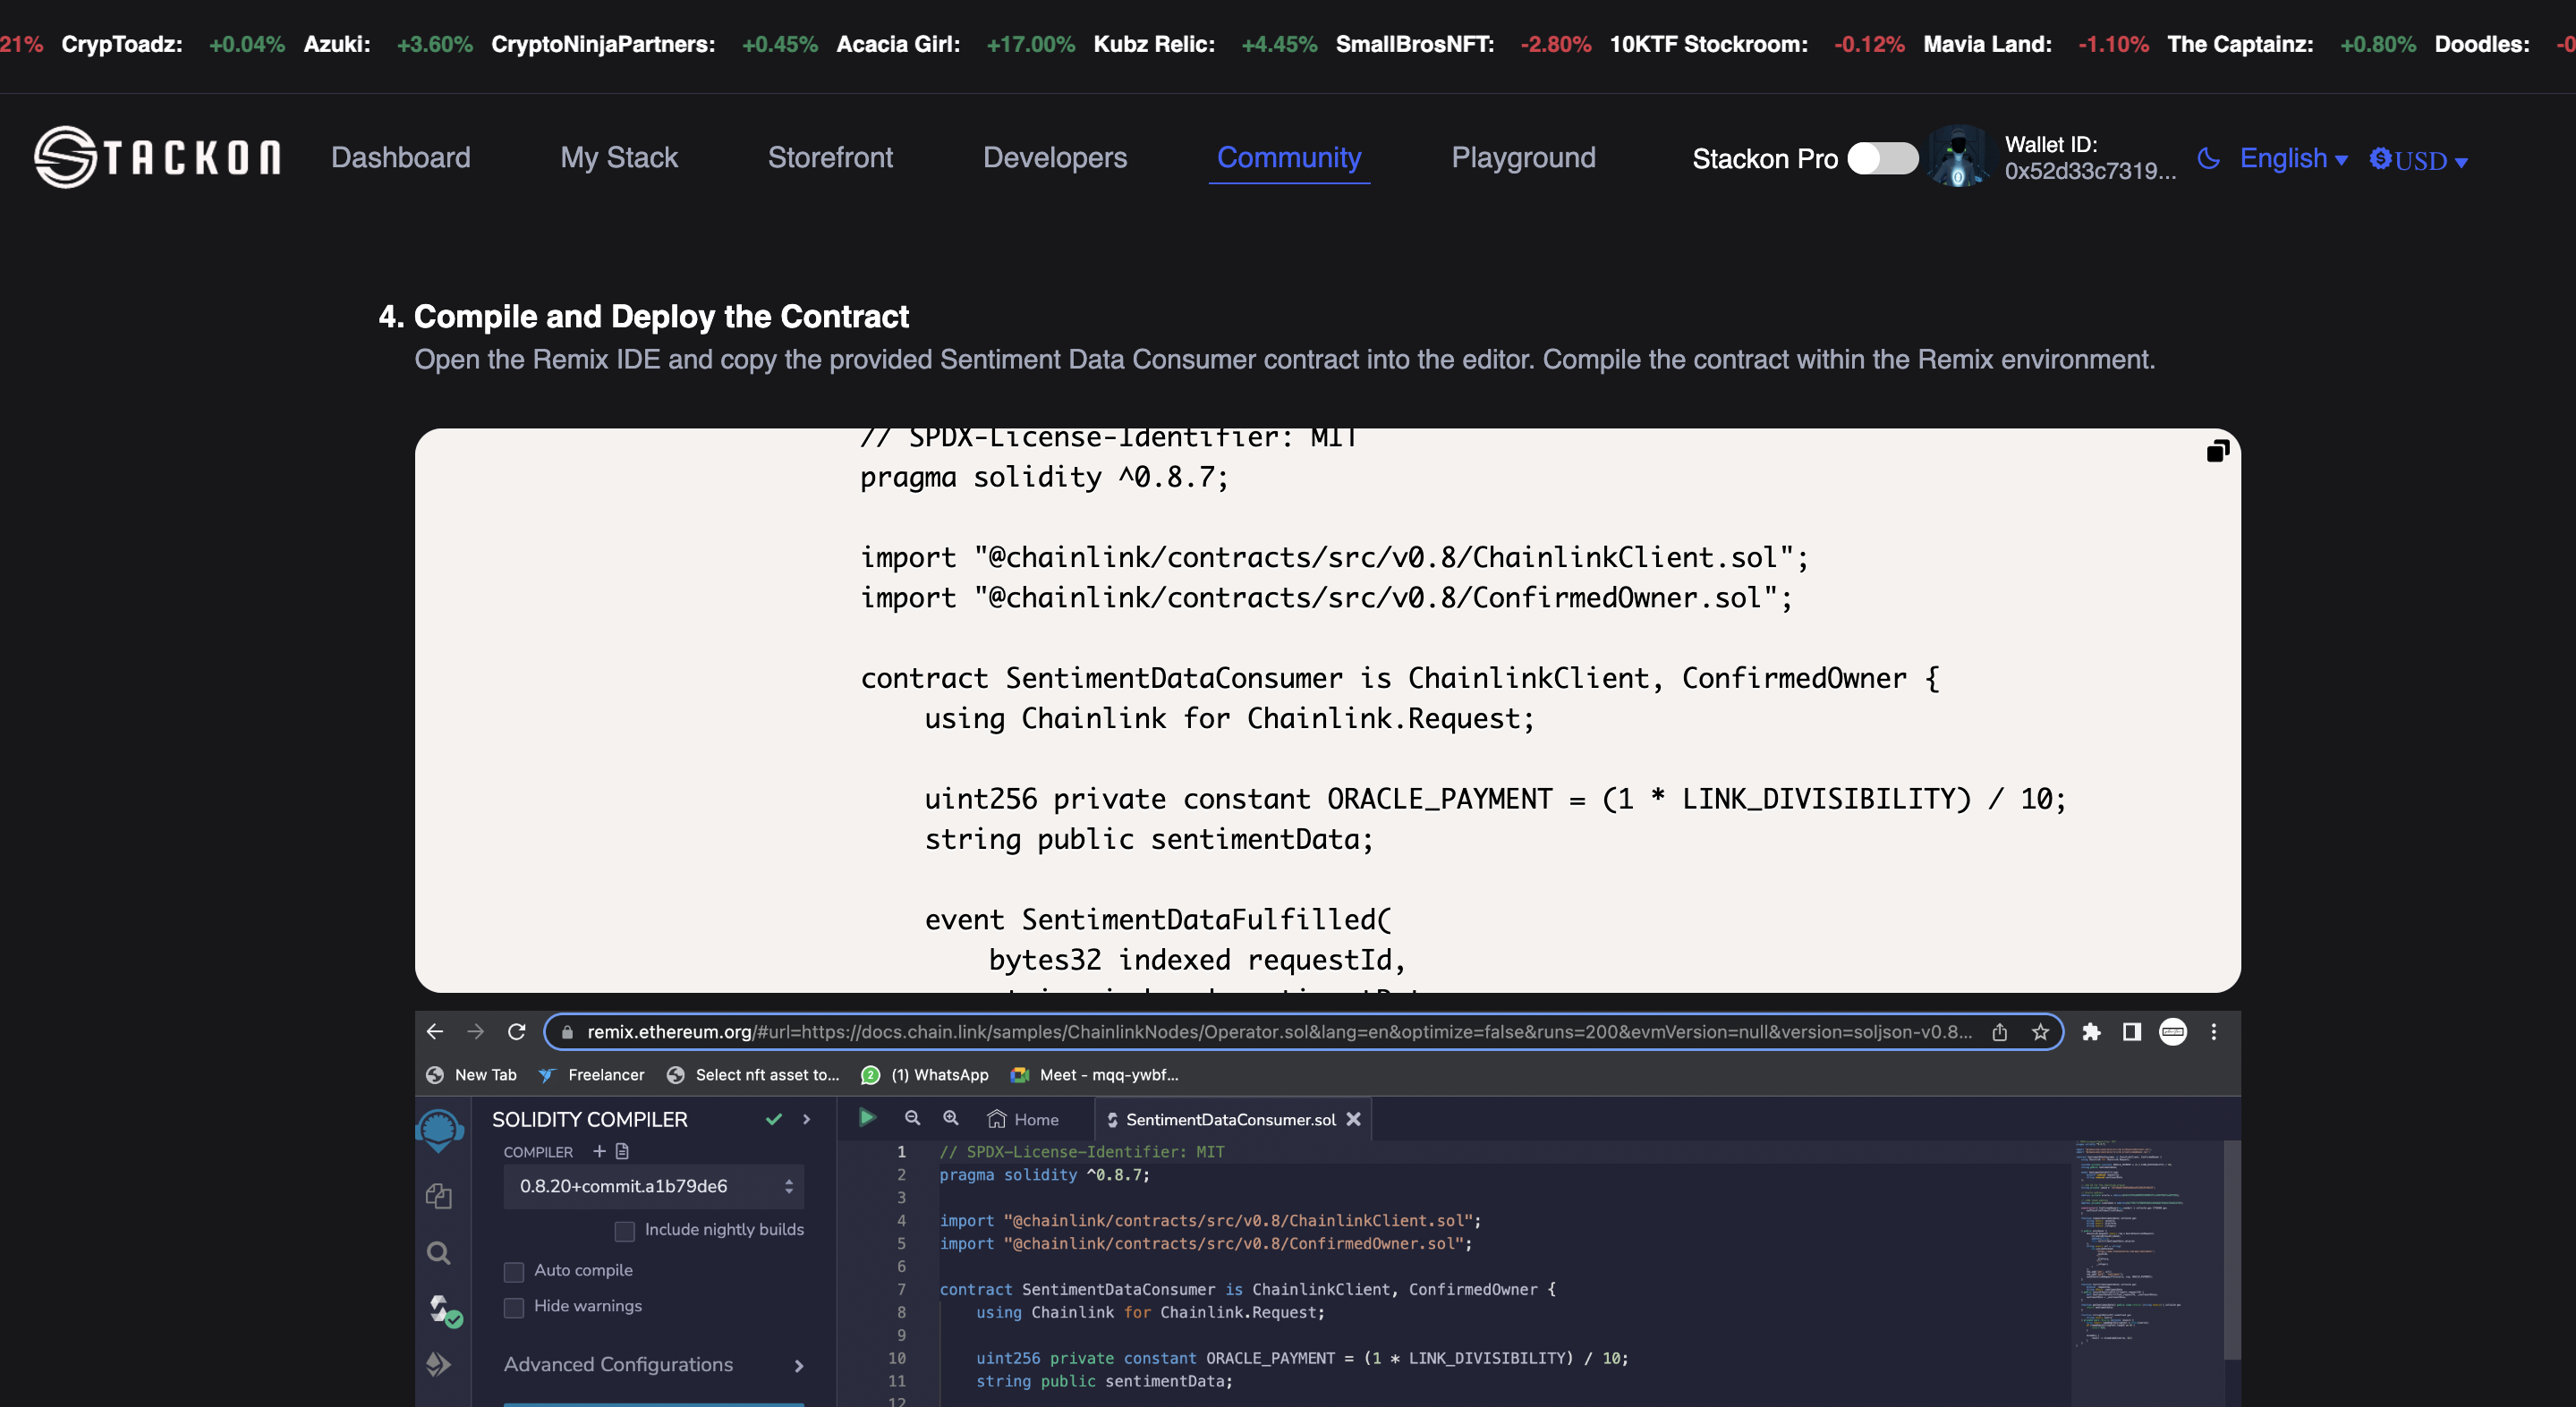The height and width of the screenshot is (1407, 2576).
Task: Open the Remix file explorer icon
Action: click(x=438, y=1196)
